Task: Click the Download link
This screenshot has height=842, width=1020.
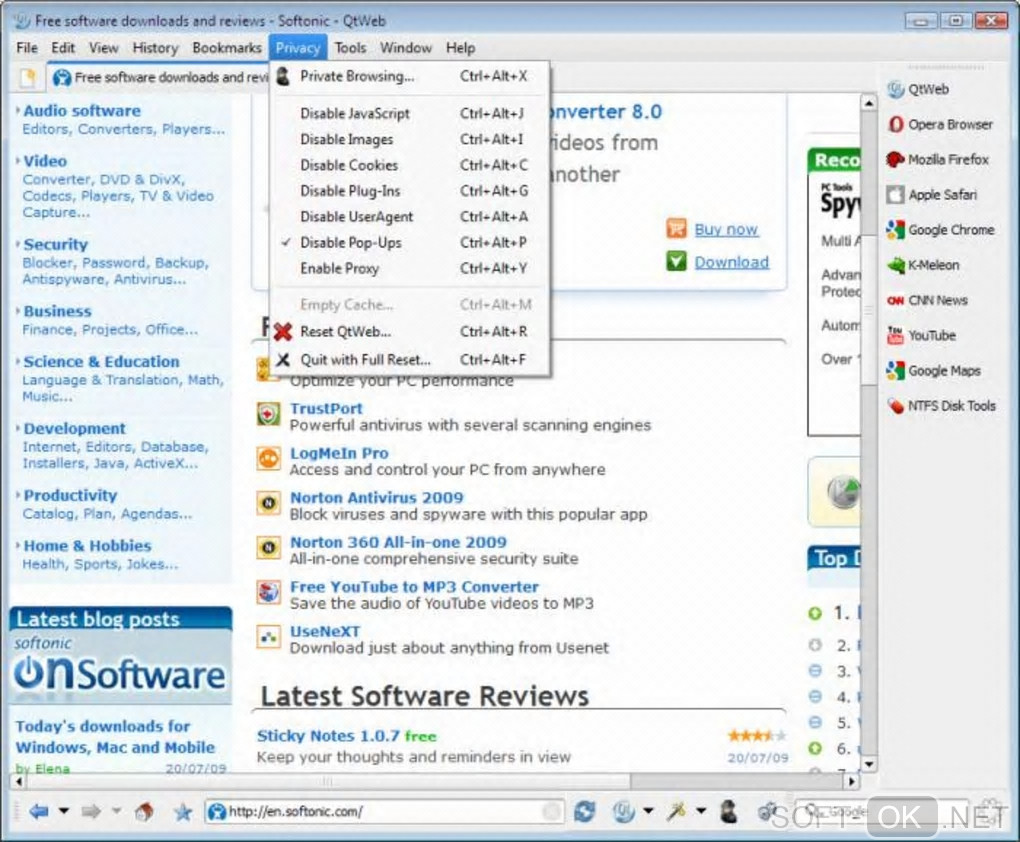Action: coord(731,262)
